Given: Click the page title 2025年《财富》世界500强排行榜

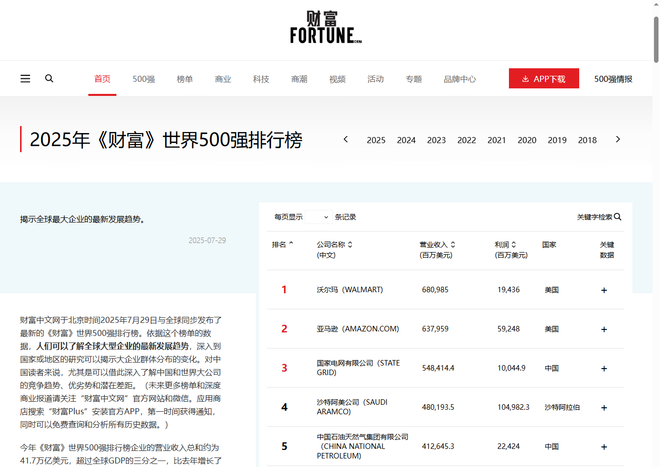Looking at the screenshot, I should tap(166, 140).
